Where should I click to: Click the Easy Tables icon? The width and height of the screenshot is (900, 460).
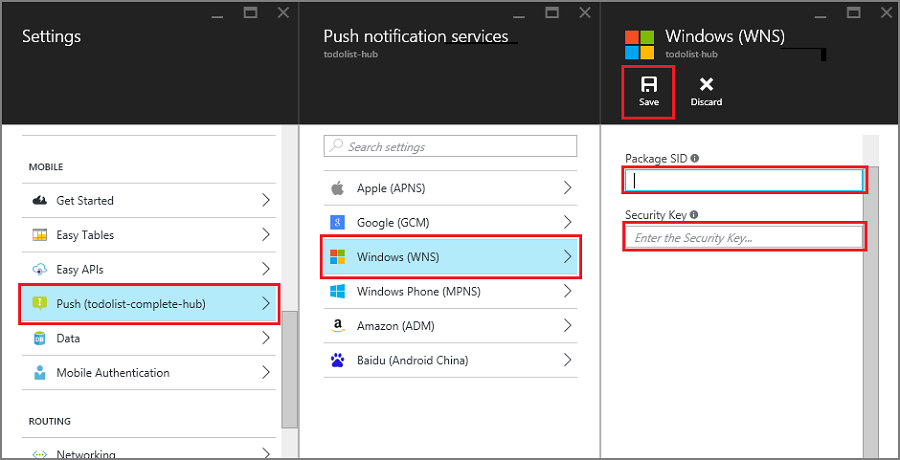point(40,235)
